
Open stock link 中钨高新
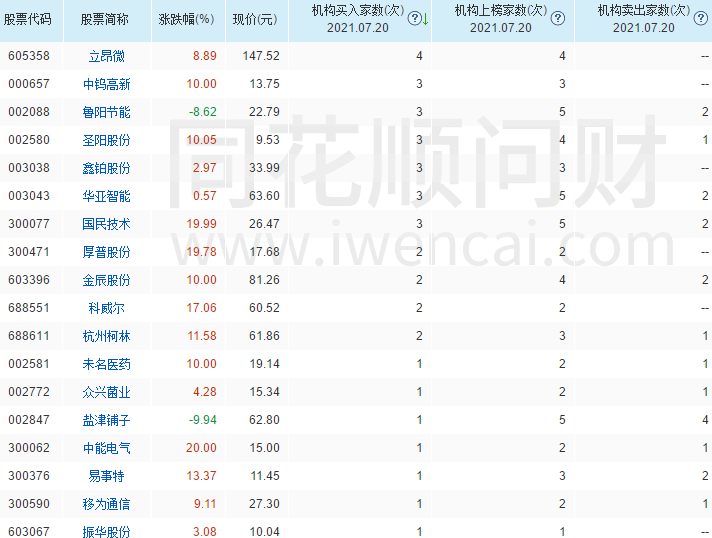[x=107, y=84]
